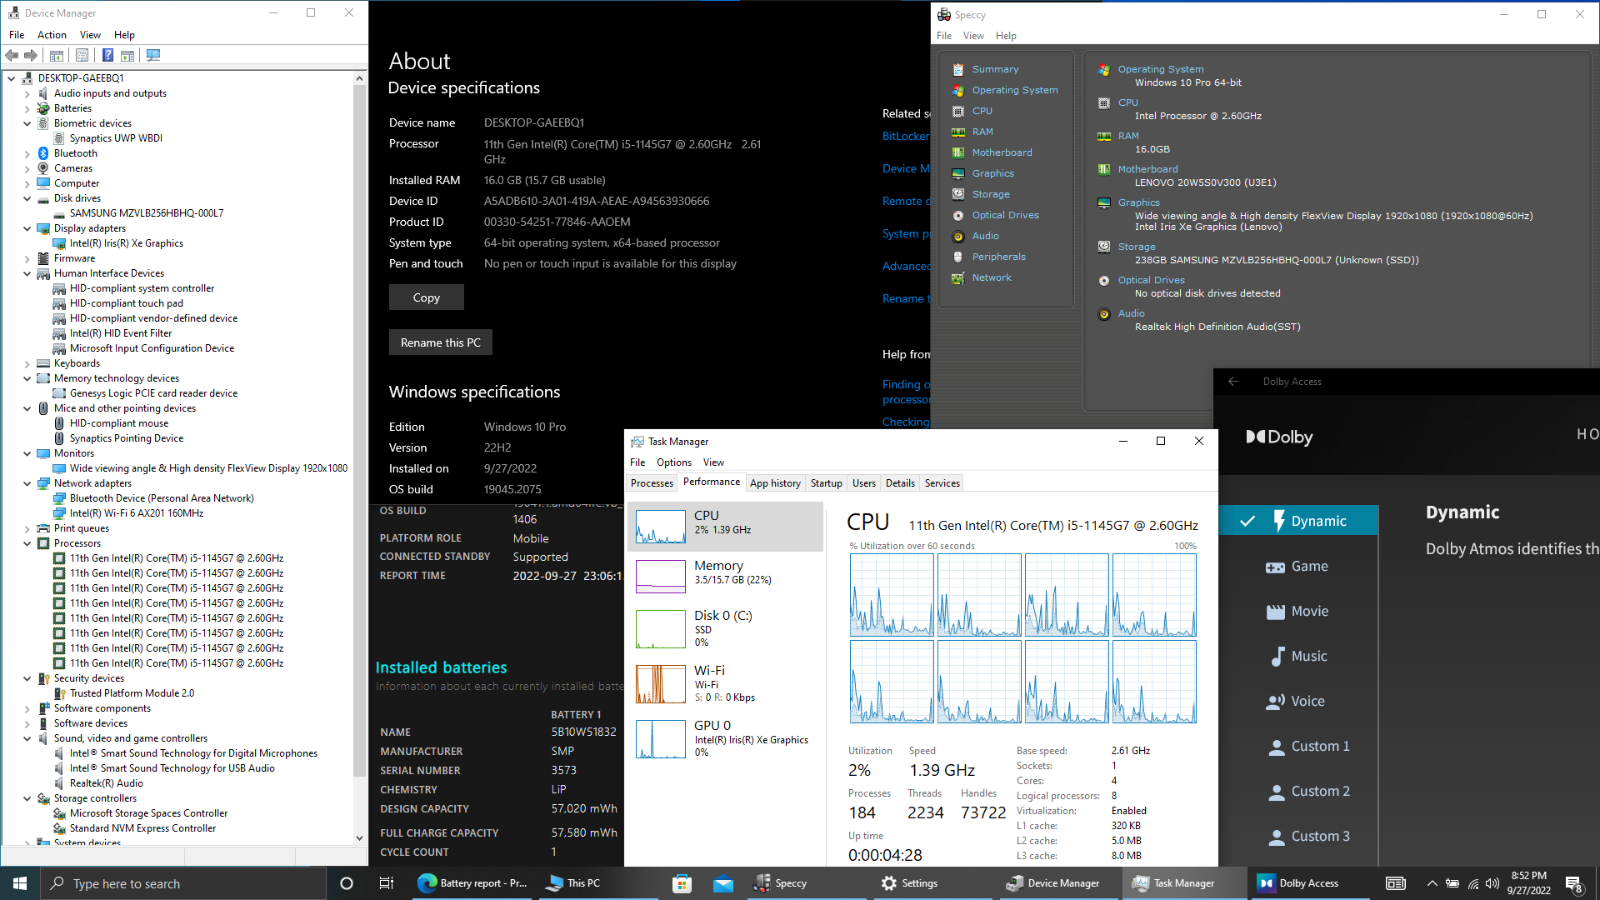Select the Game profile in Dolby Access
This screenshot has height=900, width=1600.
(1298, 566)
